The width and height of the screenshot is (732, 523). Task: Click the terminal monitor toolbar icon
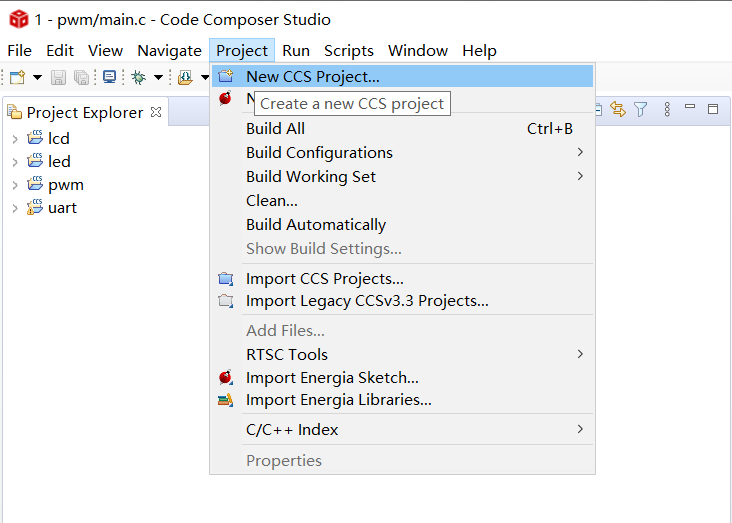(x=109, y=77)
